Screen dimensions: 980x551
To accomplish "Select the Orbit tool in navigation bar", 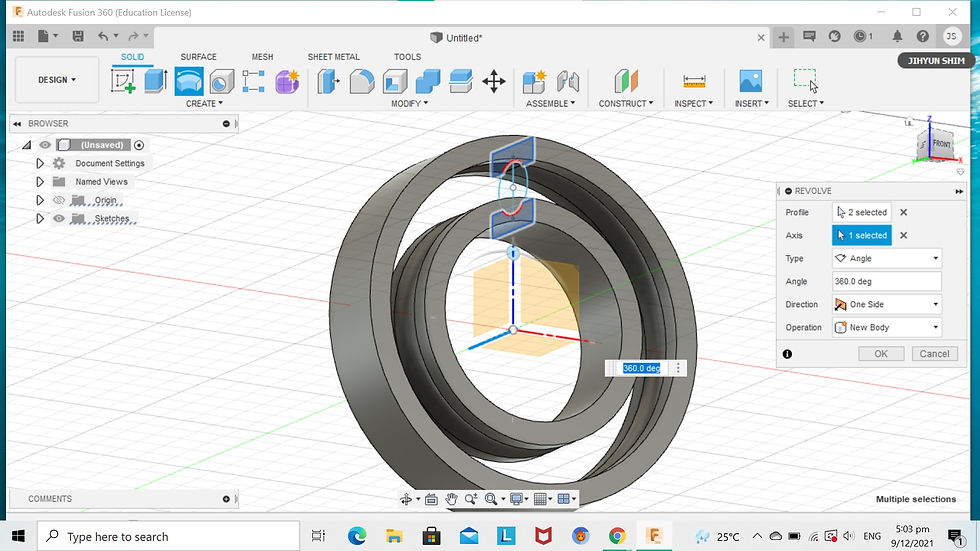I will click(406, 499).
